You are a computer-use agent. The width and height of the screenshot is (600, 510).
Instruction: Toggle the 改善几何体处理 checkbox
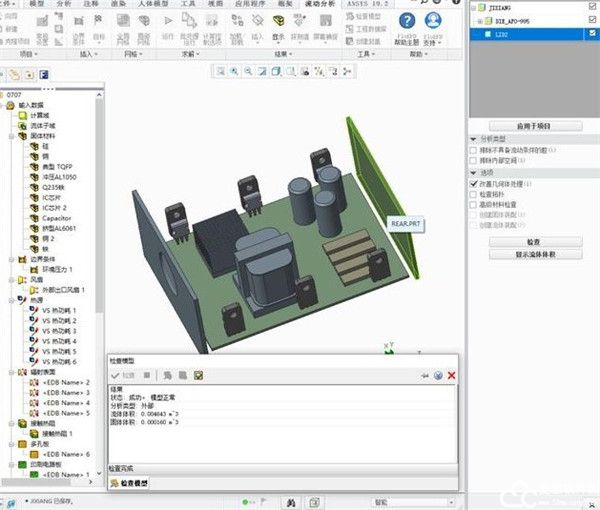pyautogui.click(x=474, y=184)
